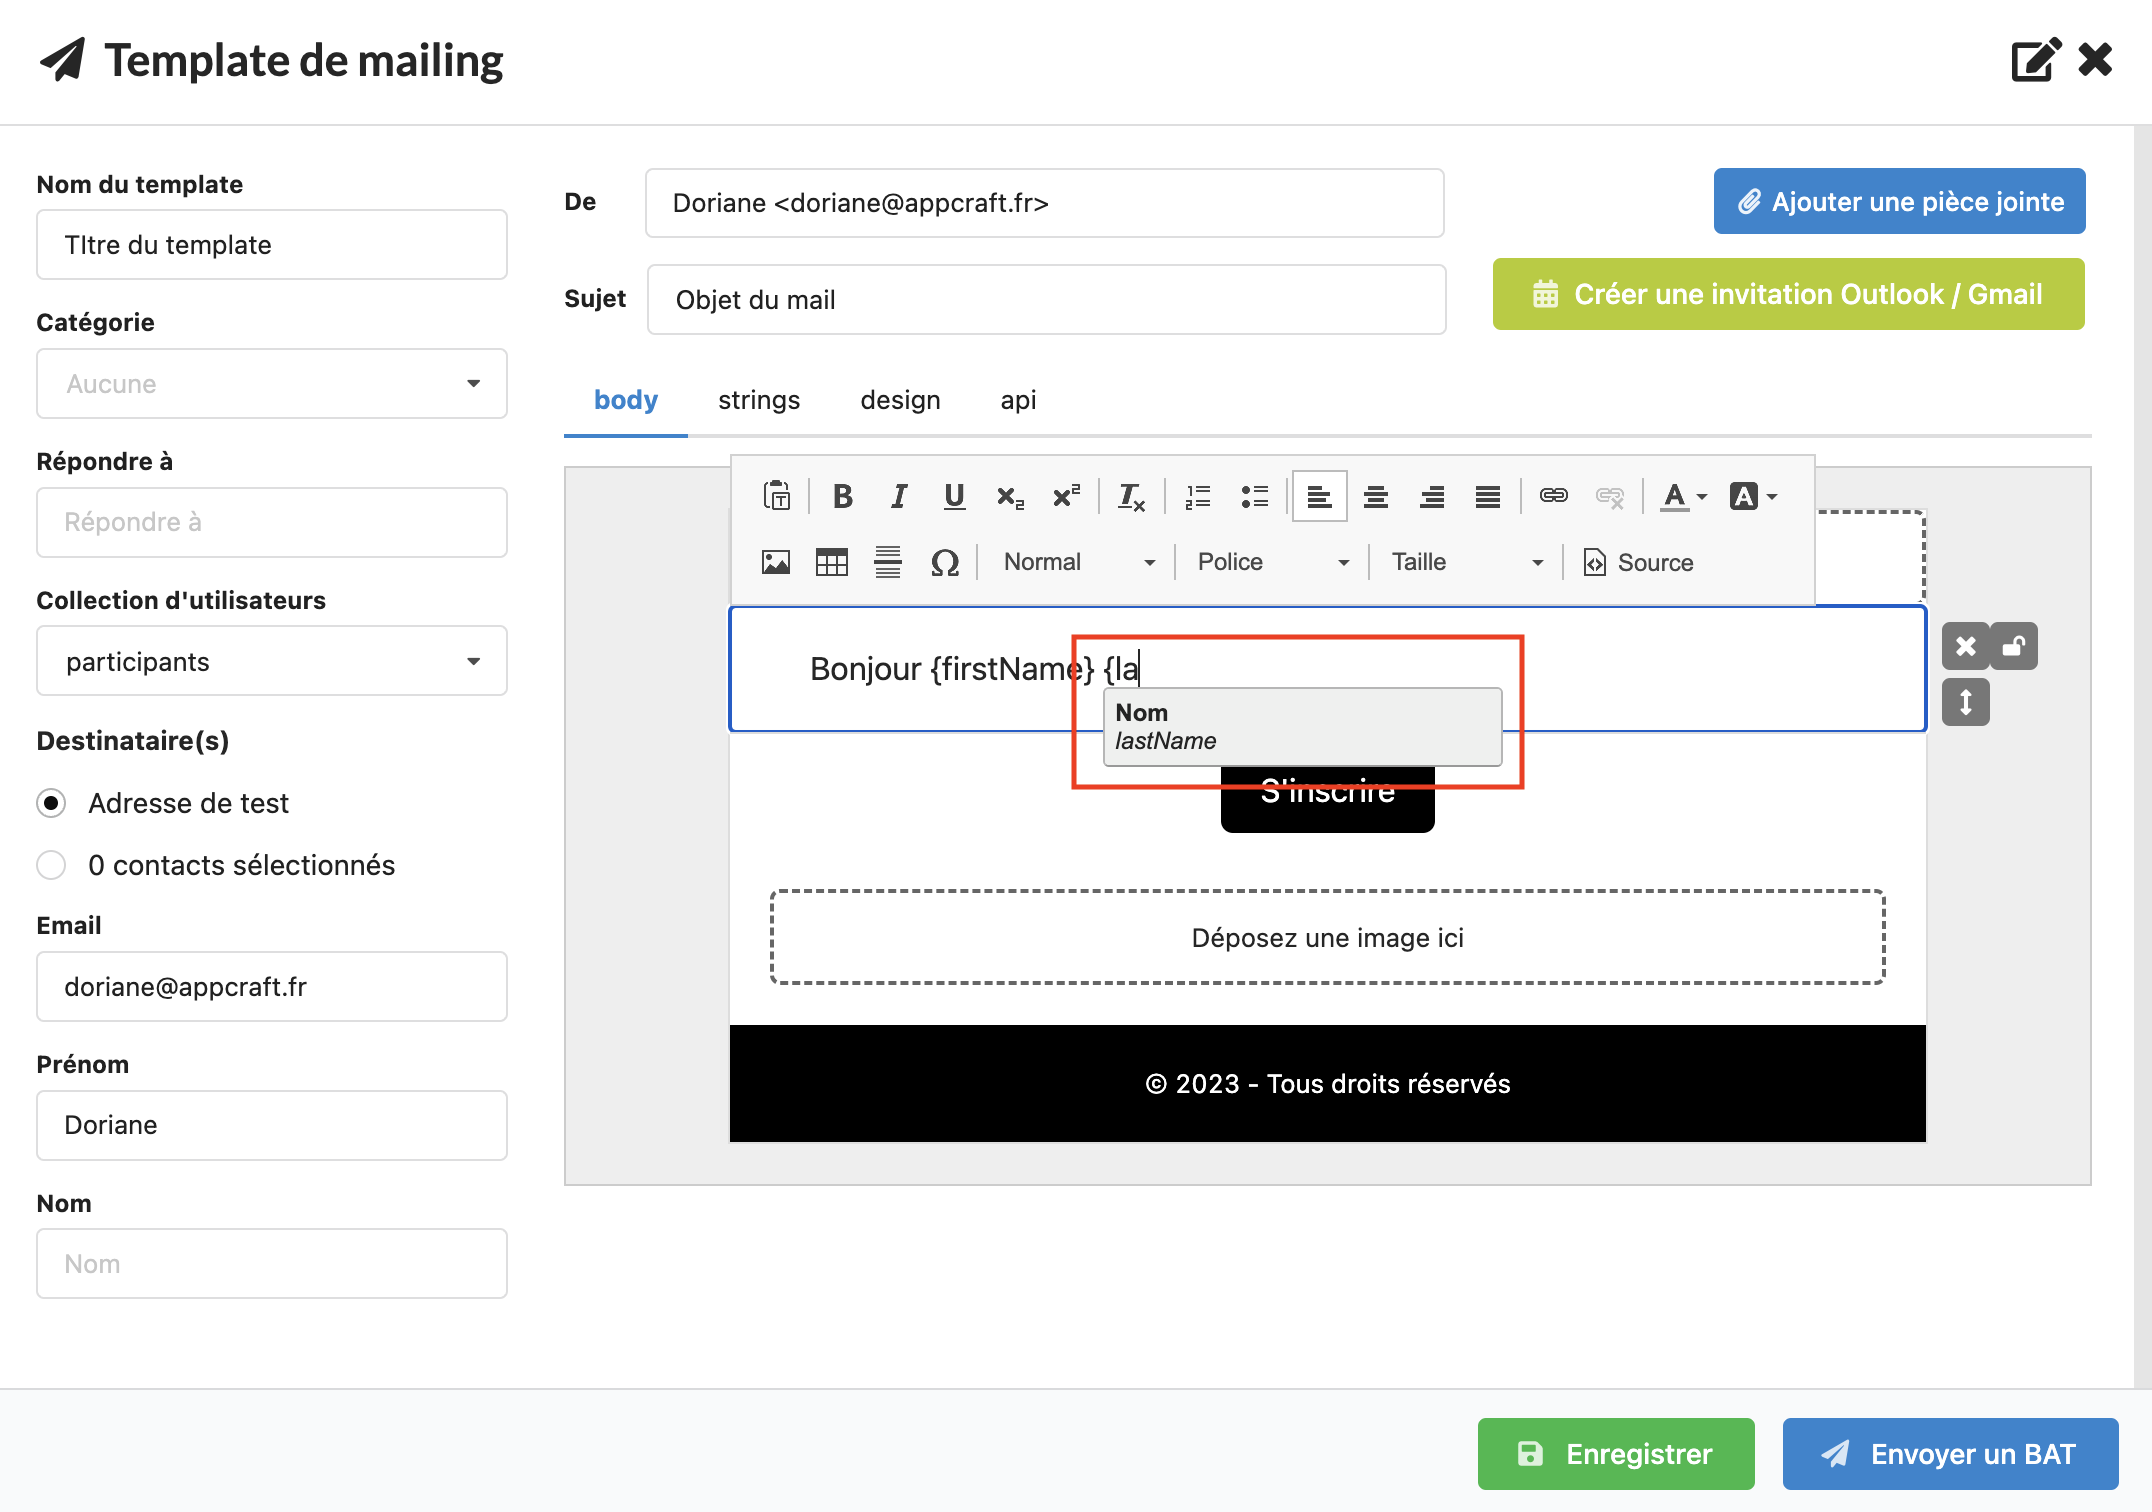Open the Police font dropdown

click(x=1271, y=562)
